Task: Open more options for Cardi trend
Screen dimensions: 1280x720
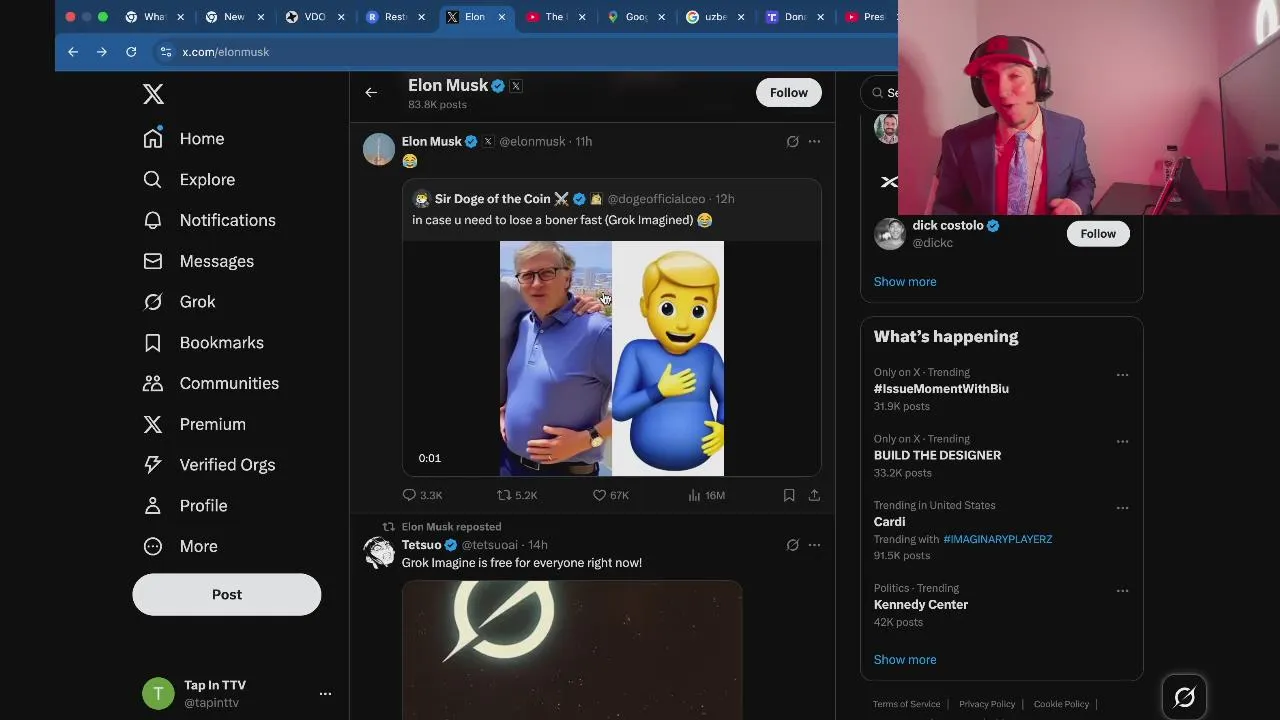Action: click(1122, 508)
